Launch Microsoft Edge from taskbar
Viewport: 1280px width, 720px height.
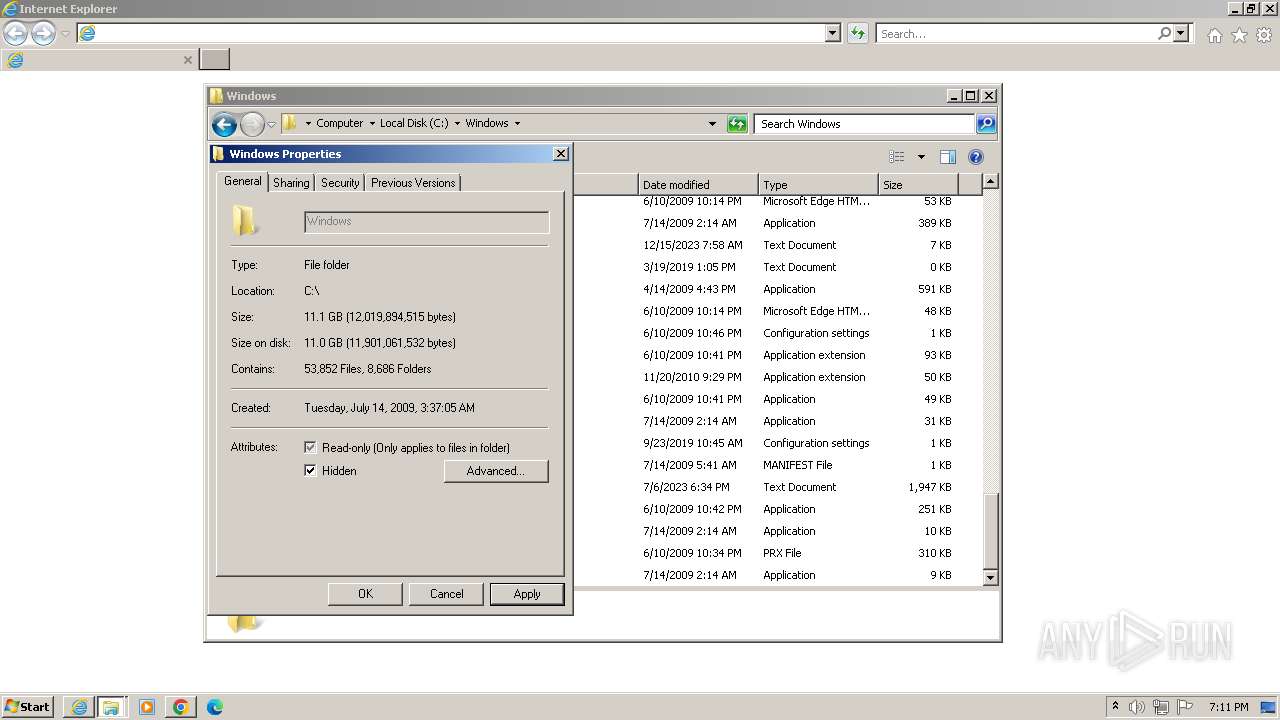pos(214,707)
